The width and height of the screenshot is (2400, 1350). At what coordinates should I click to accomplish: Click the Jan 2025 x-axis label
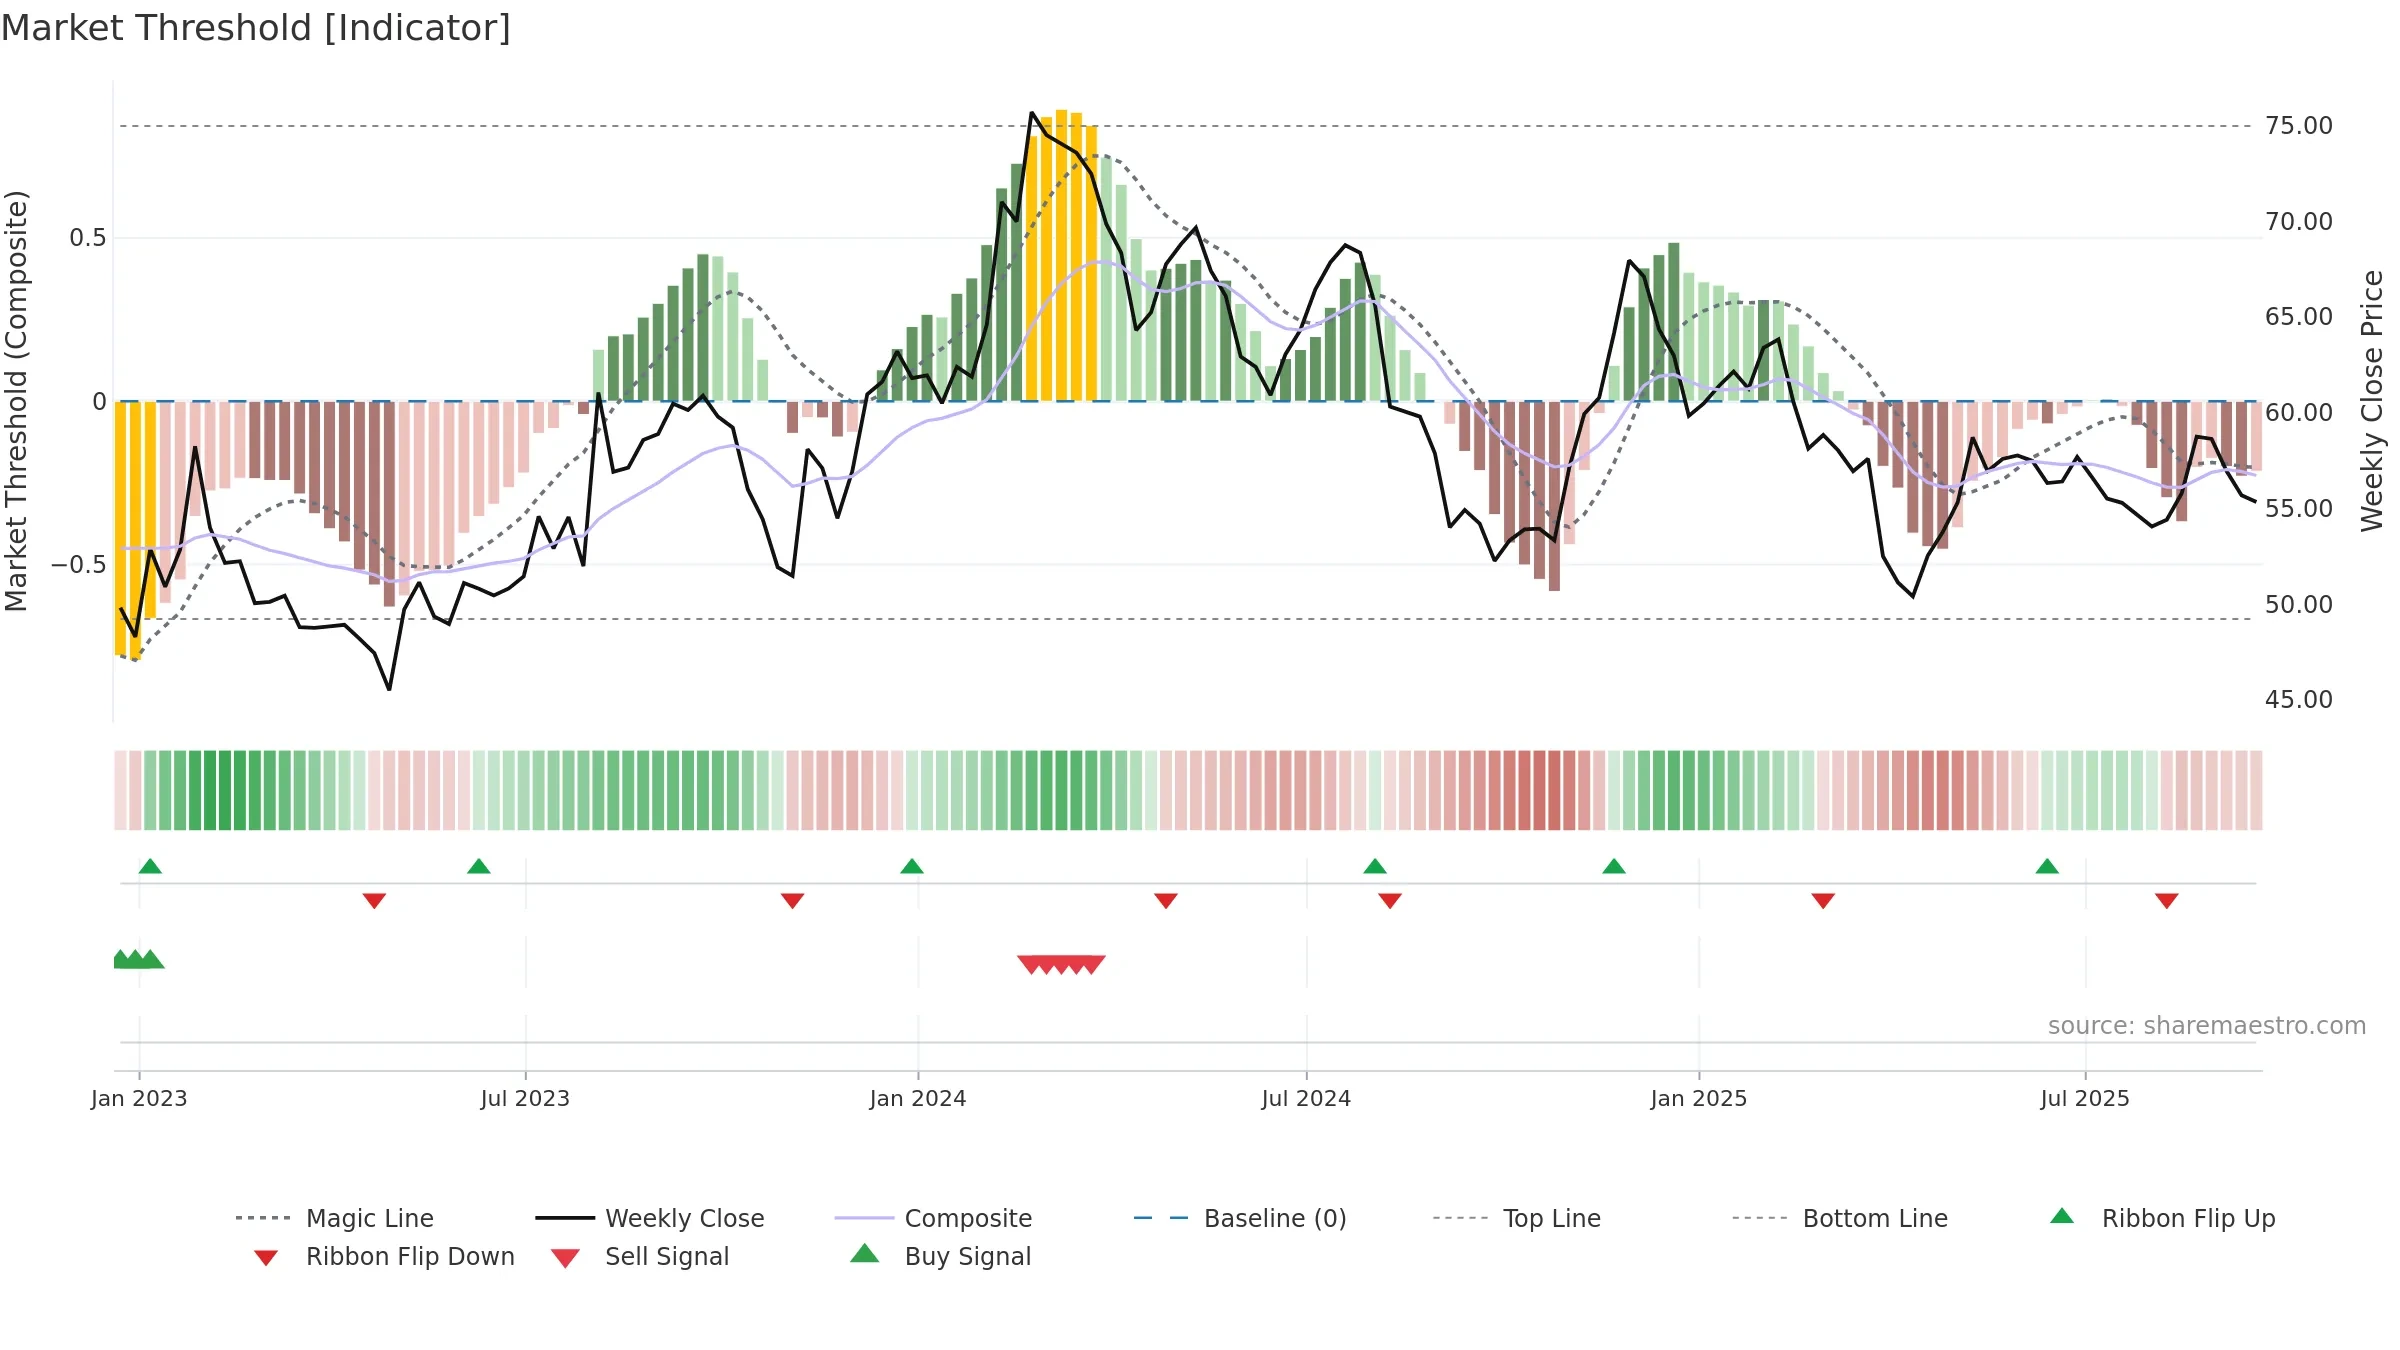coord(1699,1098)
